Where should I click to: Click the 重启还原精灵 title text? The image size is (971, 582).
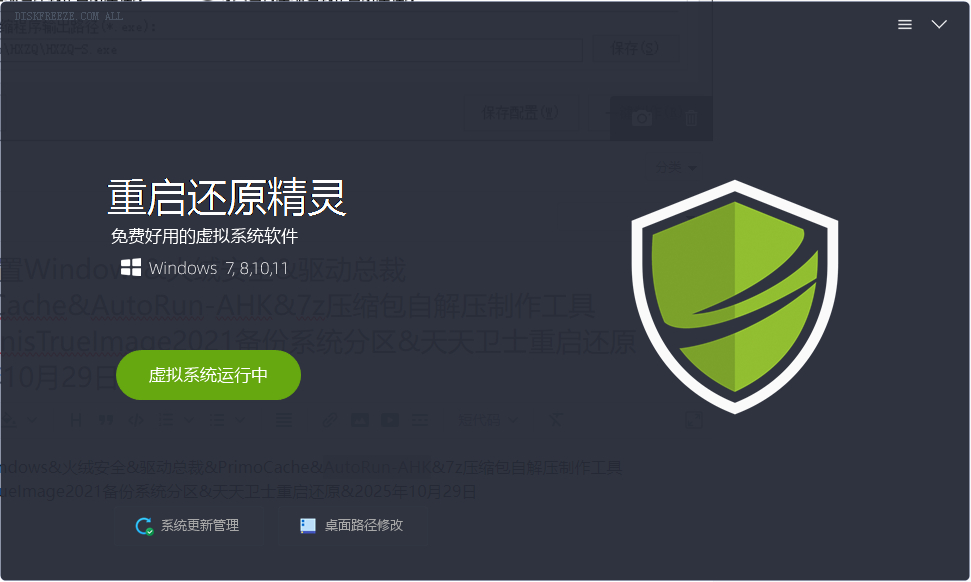tap(227, 198)
